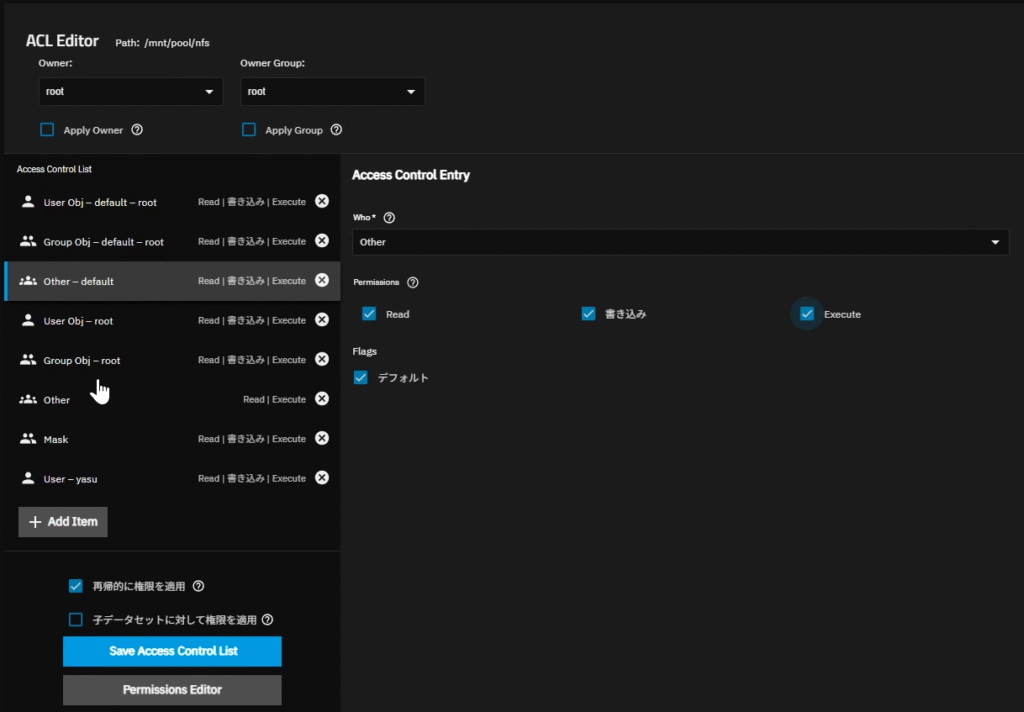Click the Flags section label
Image resolution: width=1024 pixels, height=712 pixels.
point(364,351)
